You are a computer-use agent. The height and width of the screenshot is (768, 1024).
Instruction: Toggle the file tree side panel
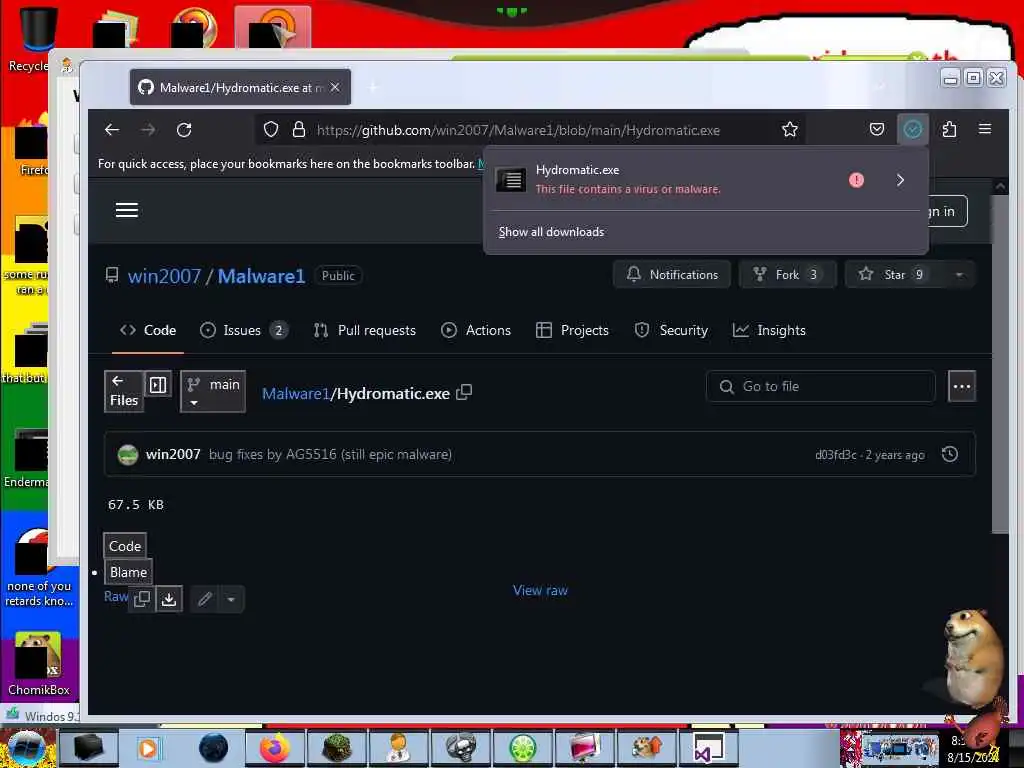pyautogui.click(x=158, y=385)
